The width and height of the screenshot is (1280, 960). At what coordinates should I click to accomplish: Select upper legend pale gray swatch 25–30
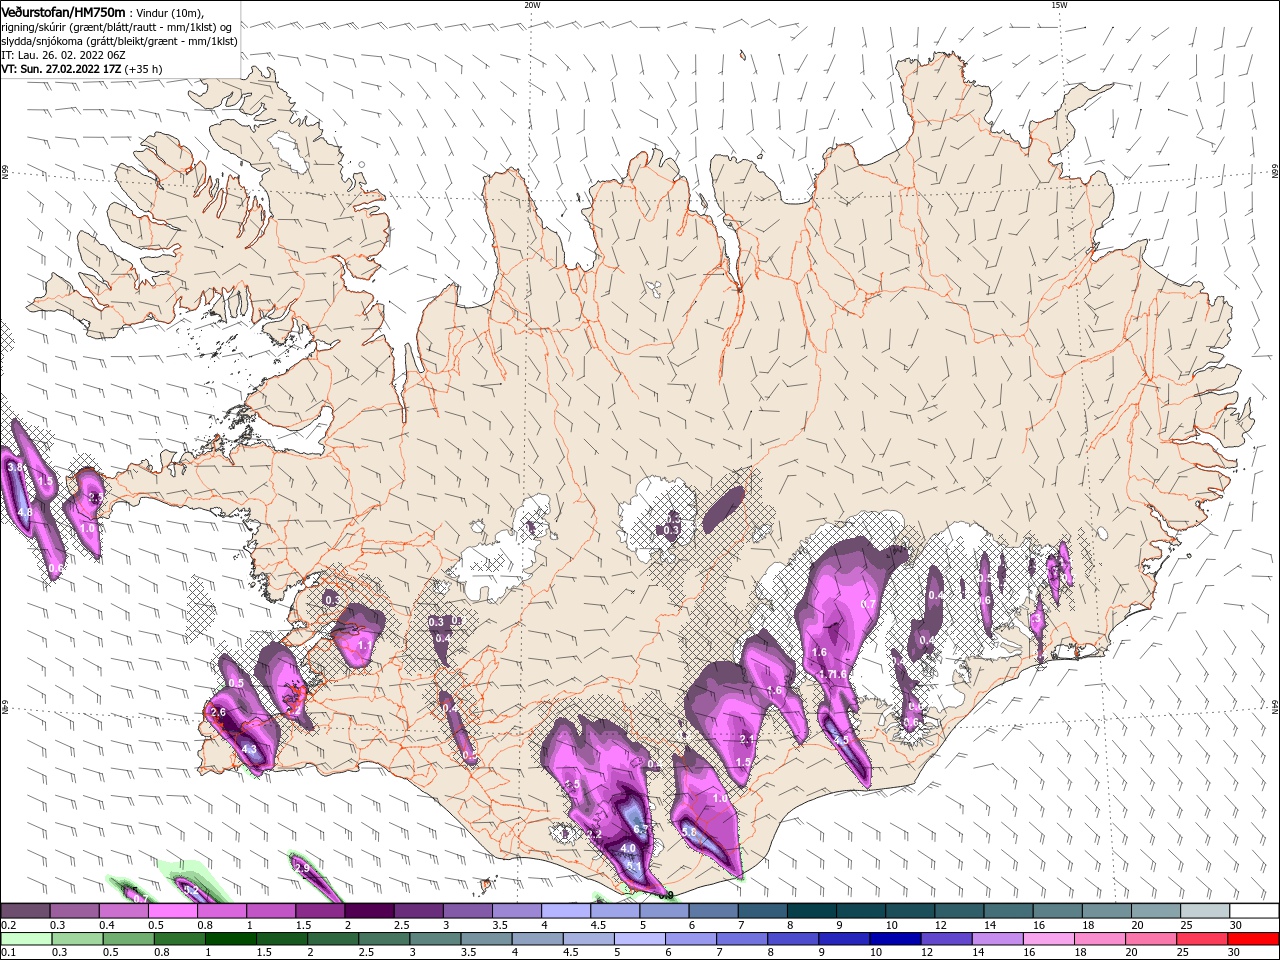pyautogui.click(x=1205, y=911)
